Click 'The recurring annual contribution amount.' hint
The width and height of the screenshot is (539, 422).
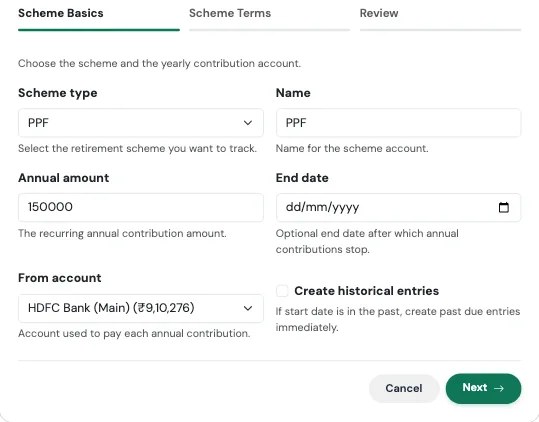tap(122, 233)
